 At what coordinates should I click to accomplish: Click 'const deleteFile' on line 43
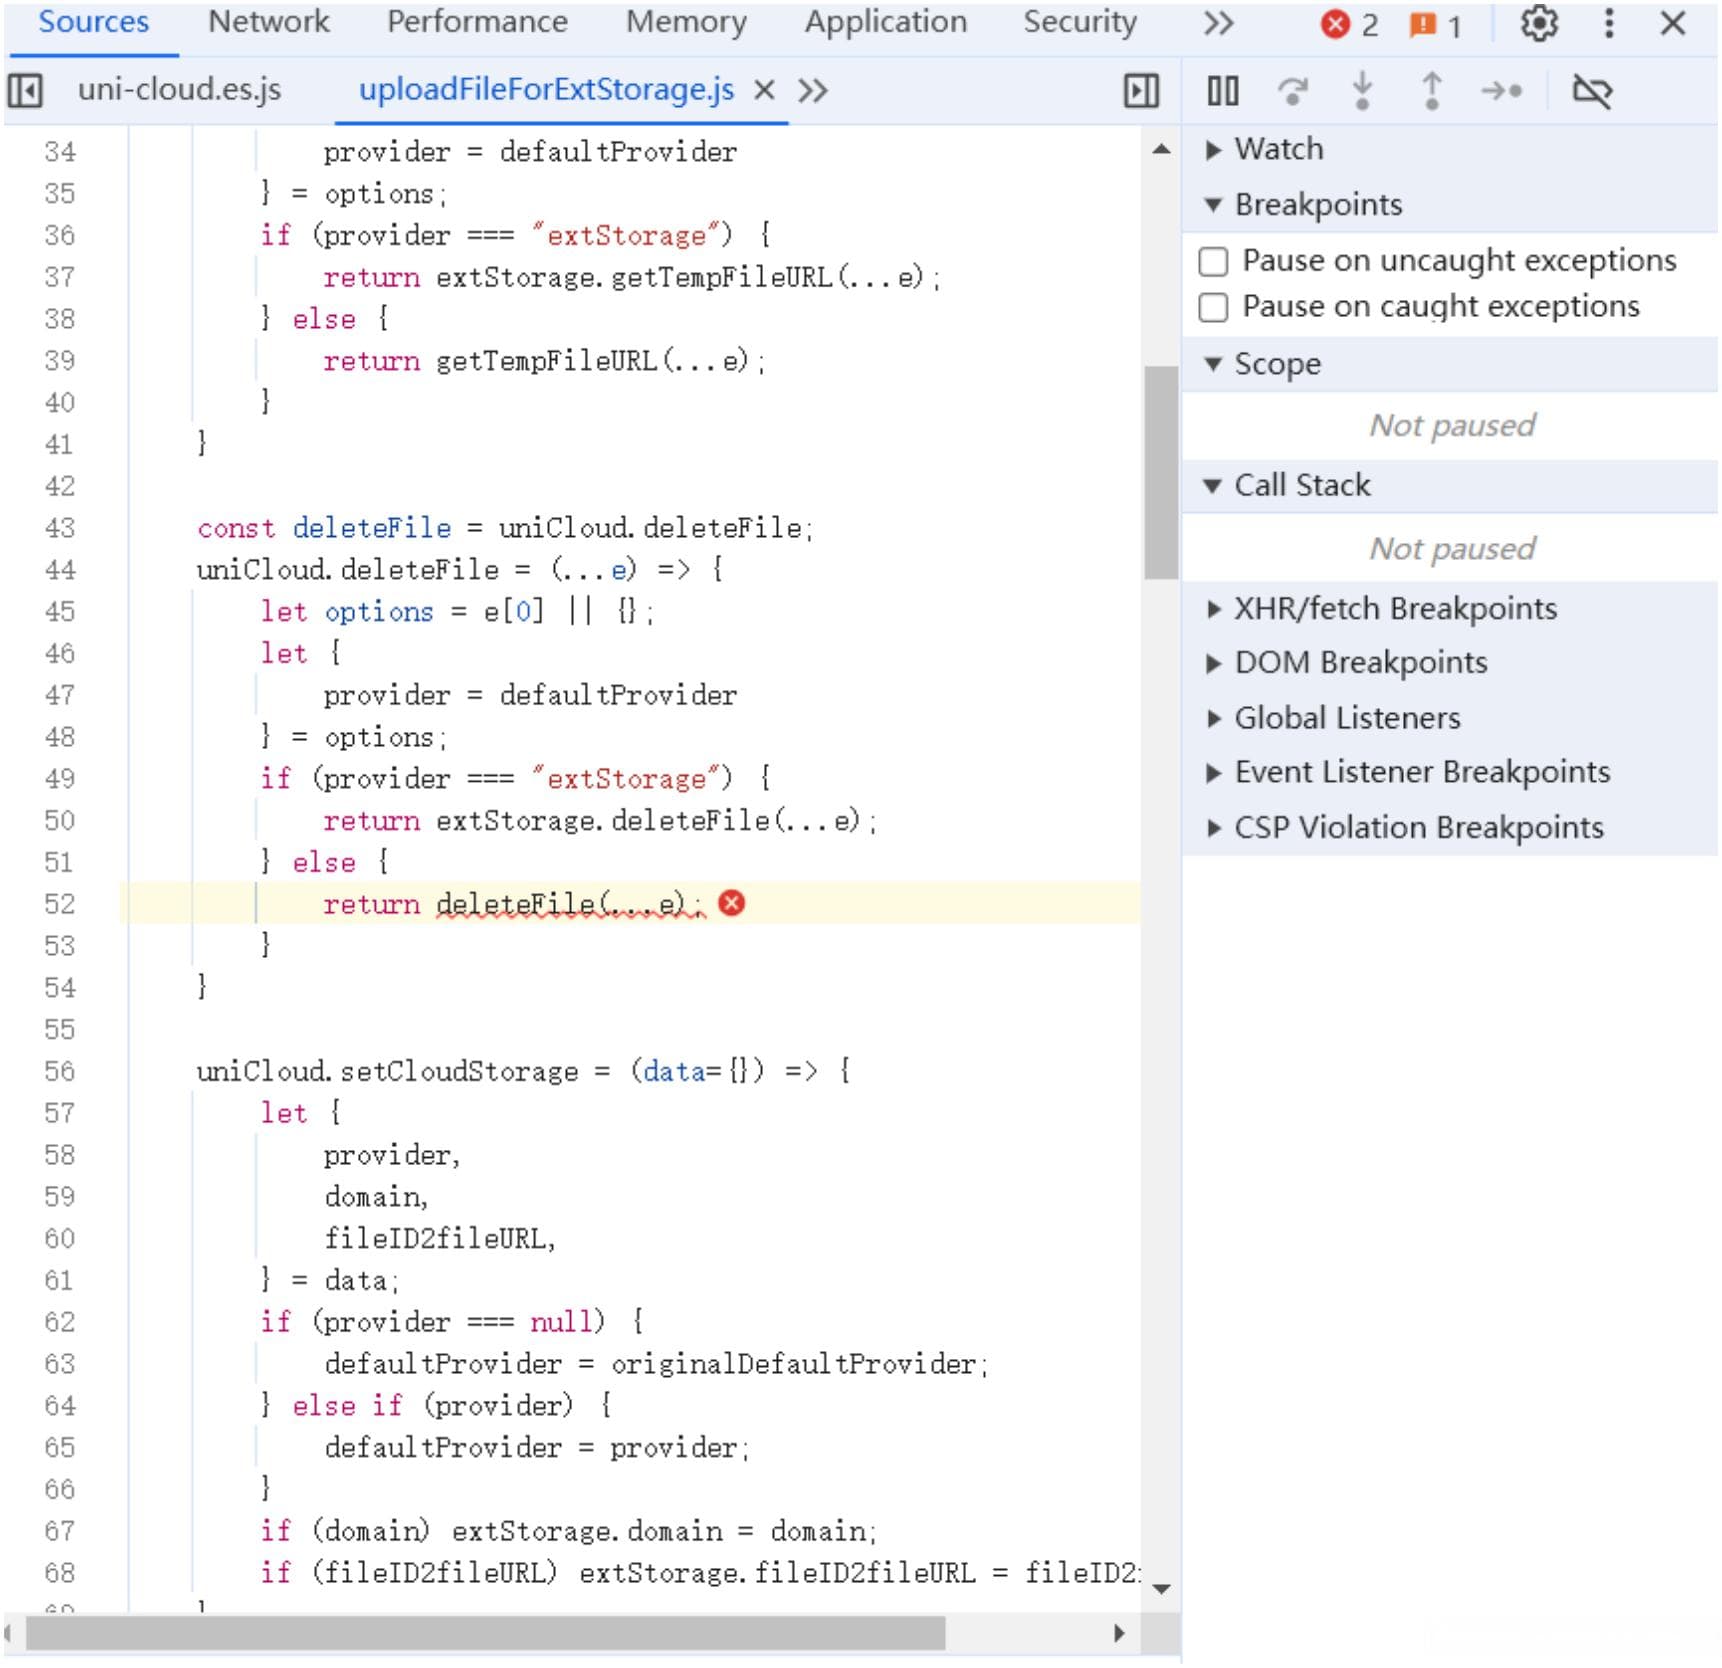point(324,528)
